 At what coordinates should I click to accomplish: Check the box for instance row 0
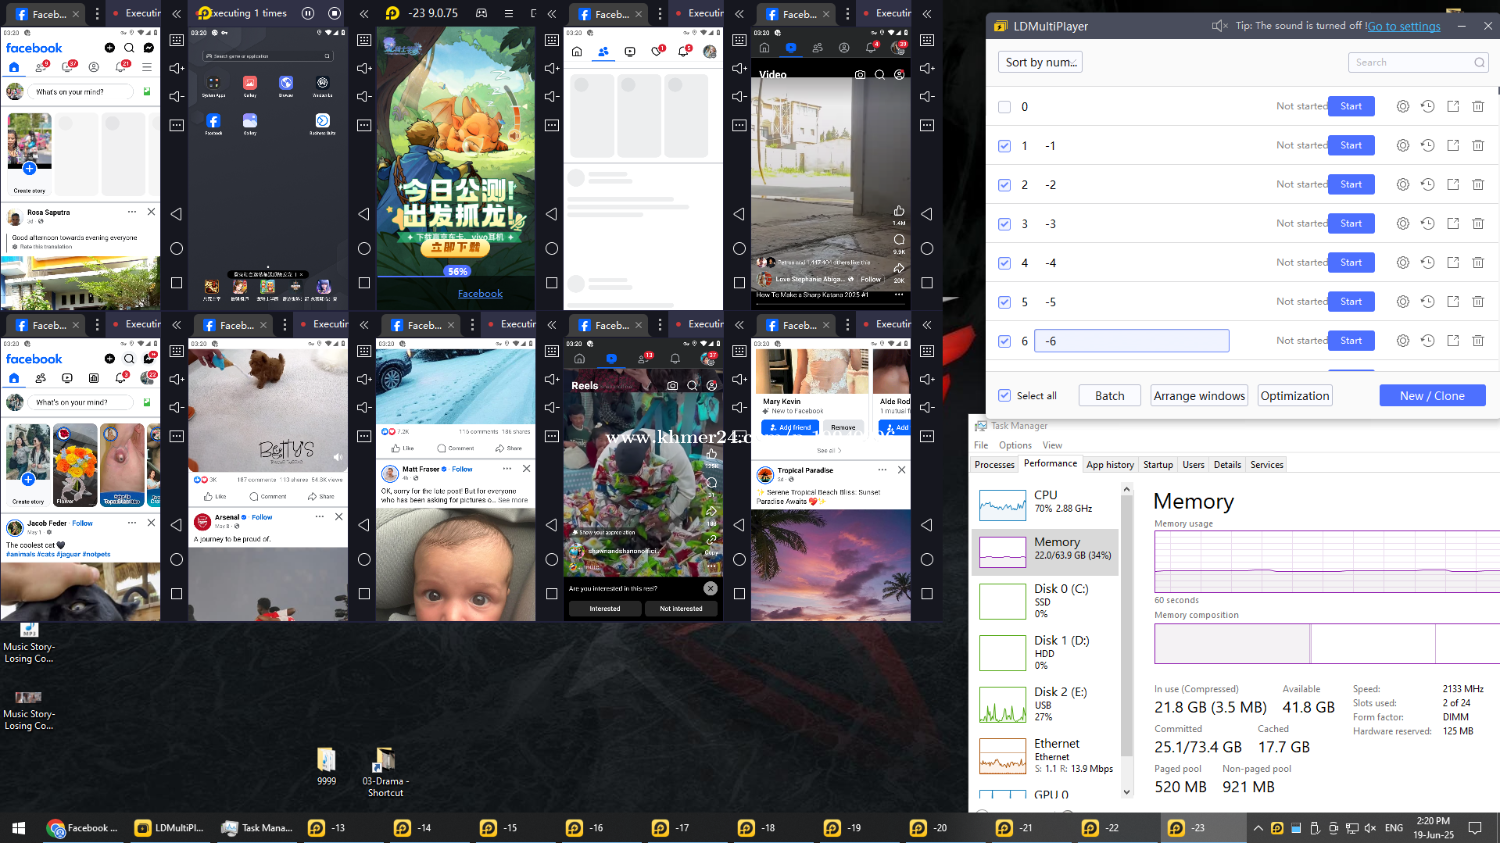pyautogui.click(x=1004, y=107)
